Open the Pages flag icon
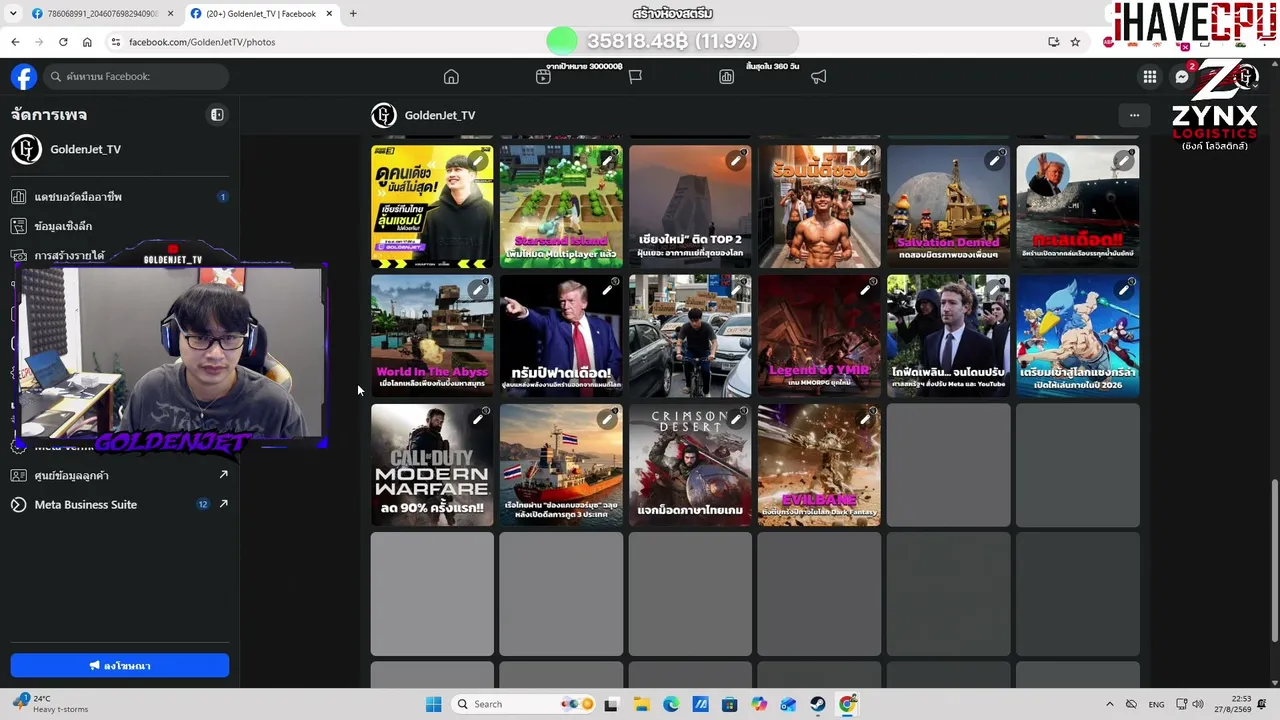 pos(635,77)
